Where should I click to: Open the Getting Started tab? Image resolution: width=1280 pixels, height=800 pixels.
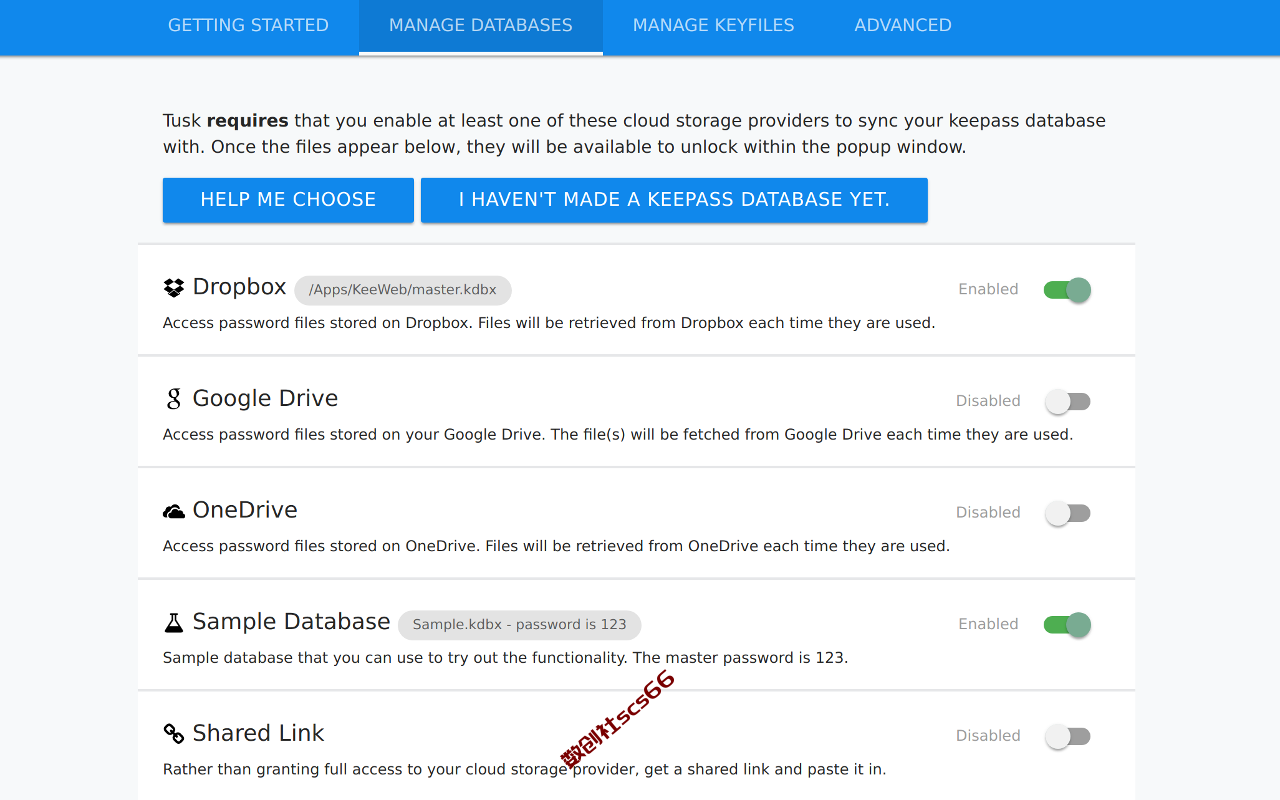coord(248,26)
